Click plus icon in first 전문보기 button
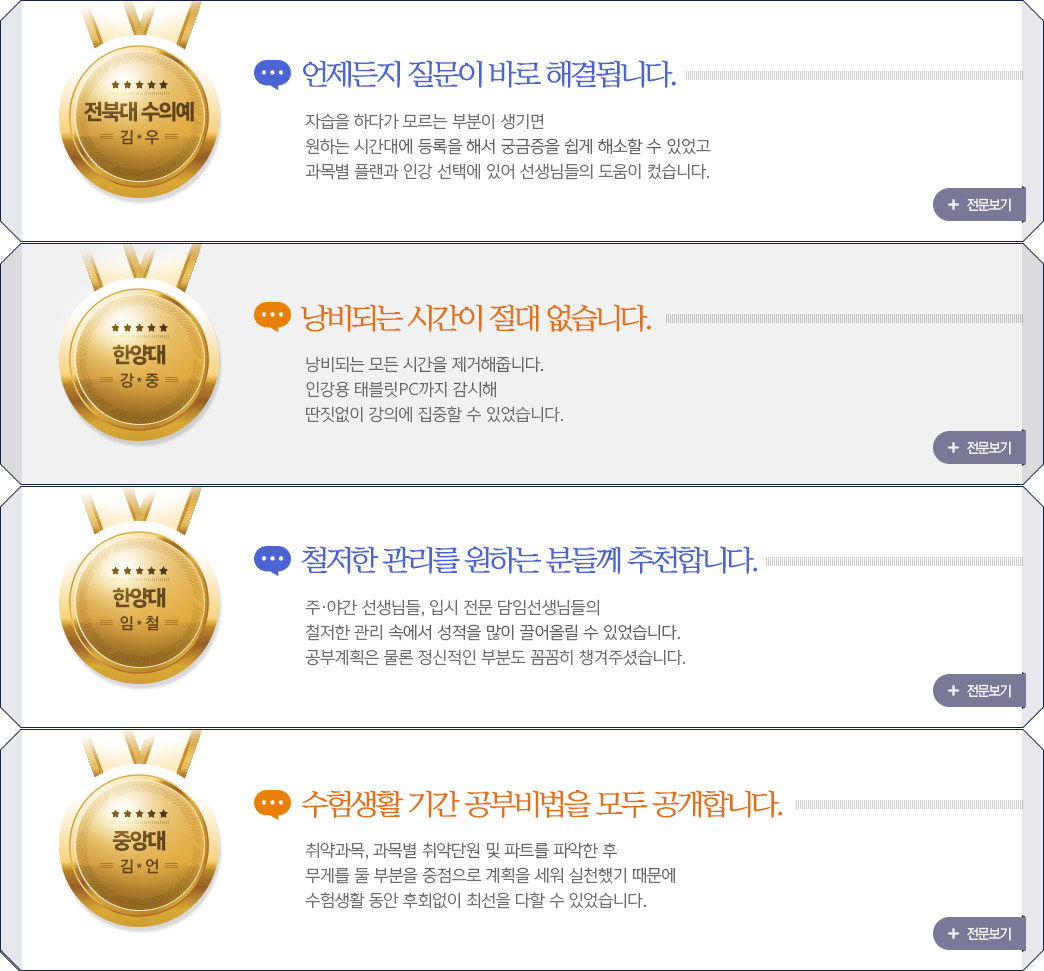This screenshot has height=971, width=1044. 953,204
